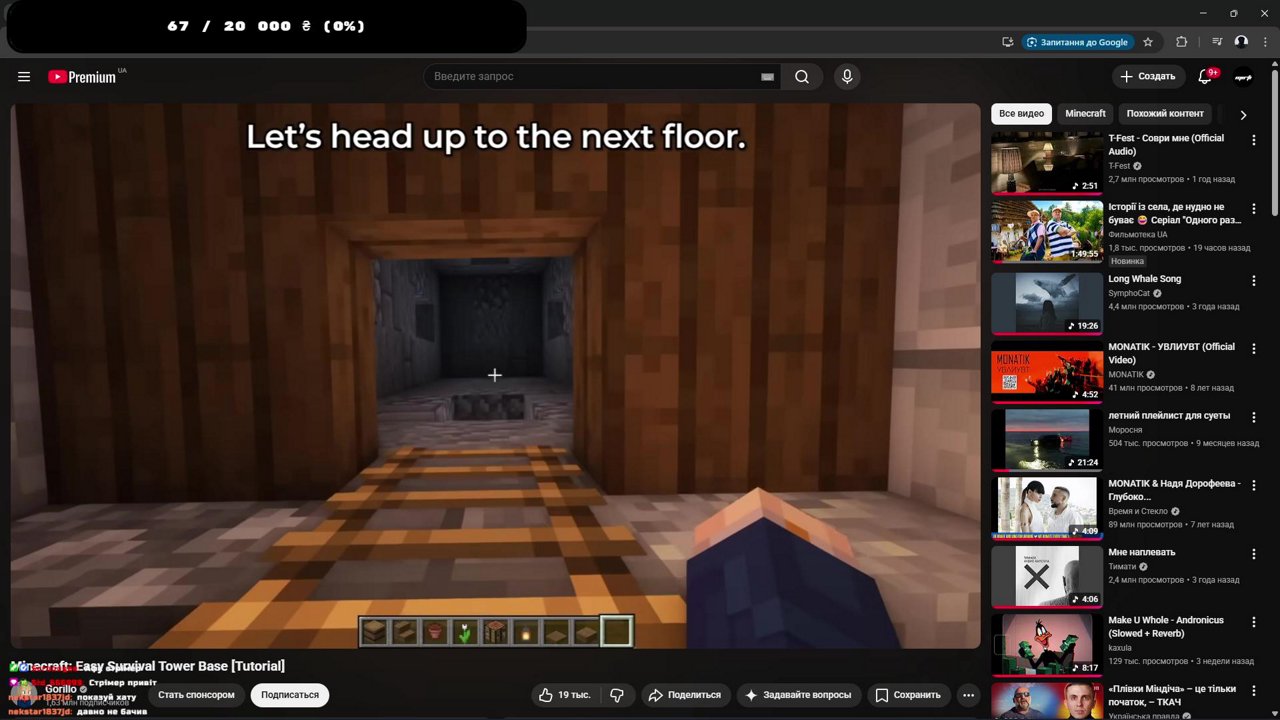
Task: Click Создать create button
Action: 1148,77
